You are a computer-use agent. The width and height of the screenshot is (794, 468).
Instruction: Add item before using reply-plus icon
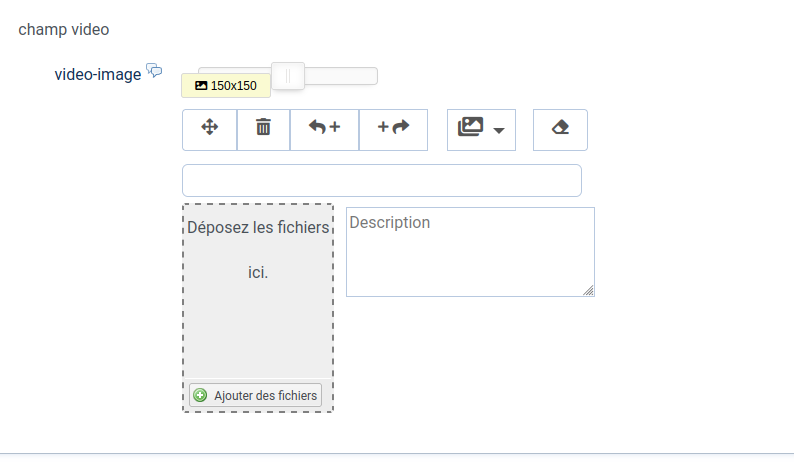[x=325, y=127]
